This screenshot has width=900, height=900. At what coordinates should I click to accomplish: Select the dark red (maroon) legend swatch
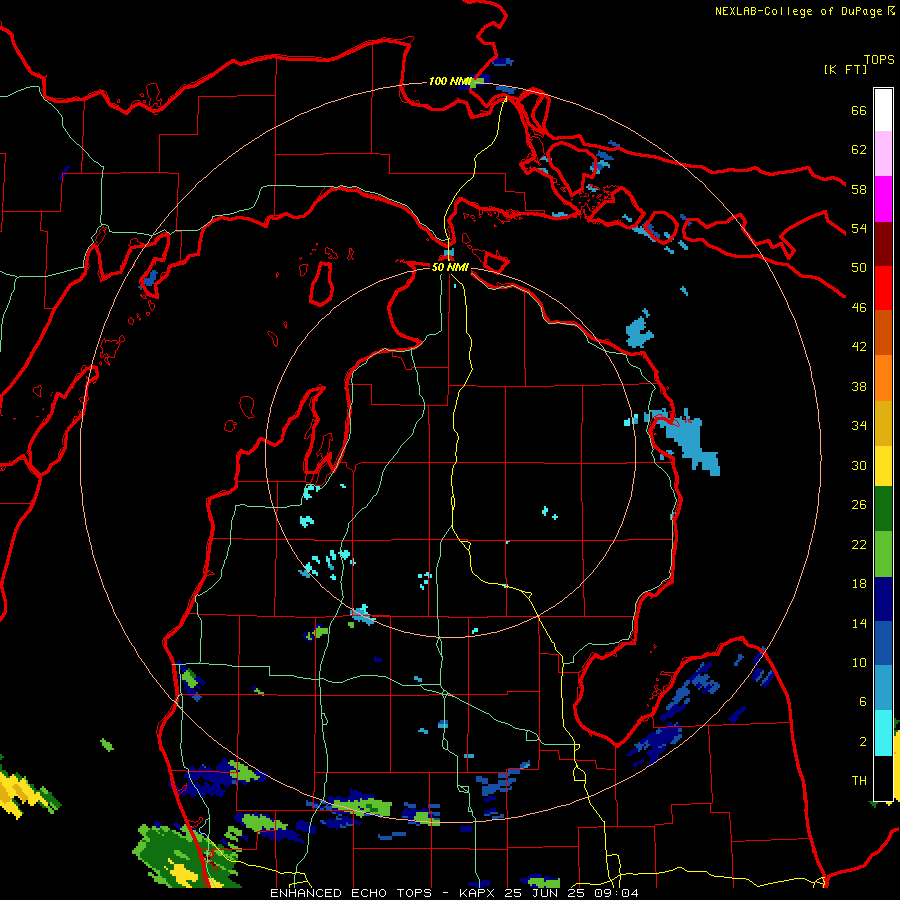coord(883,244)
